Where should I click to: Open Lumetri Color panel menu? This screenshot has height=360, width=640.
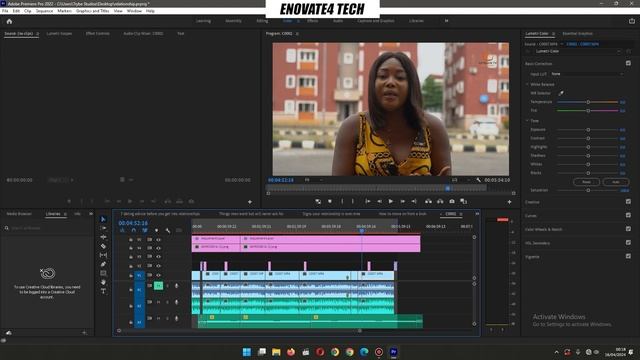click(x=553, y=34)
